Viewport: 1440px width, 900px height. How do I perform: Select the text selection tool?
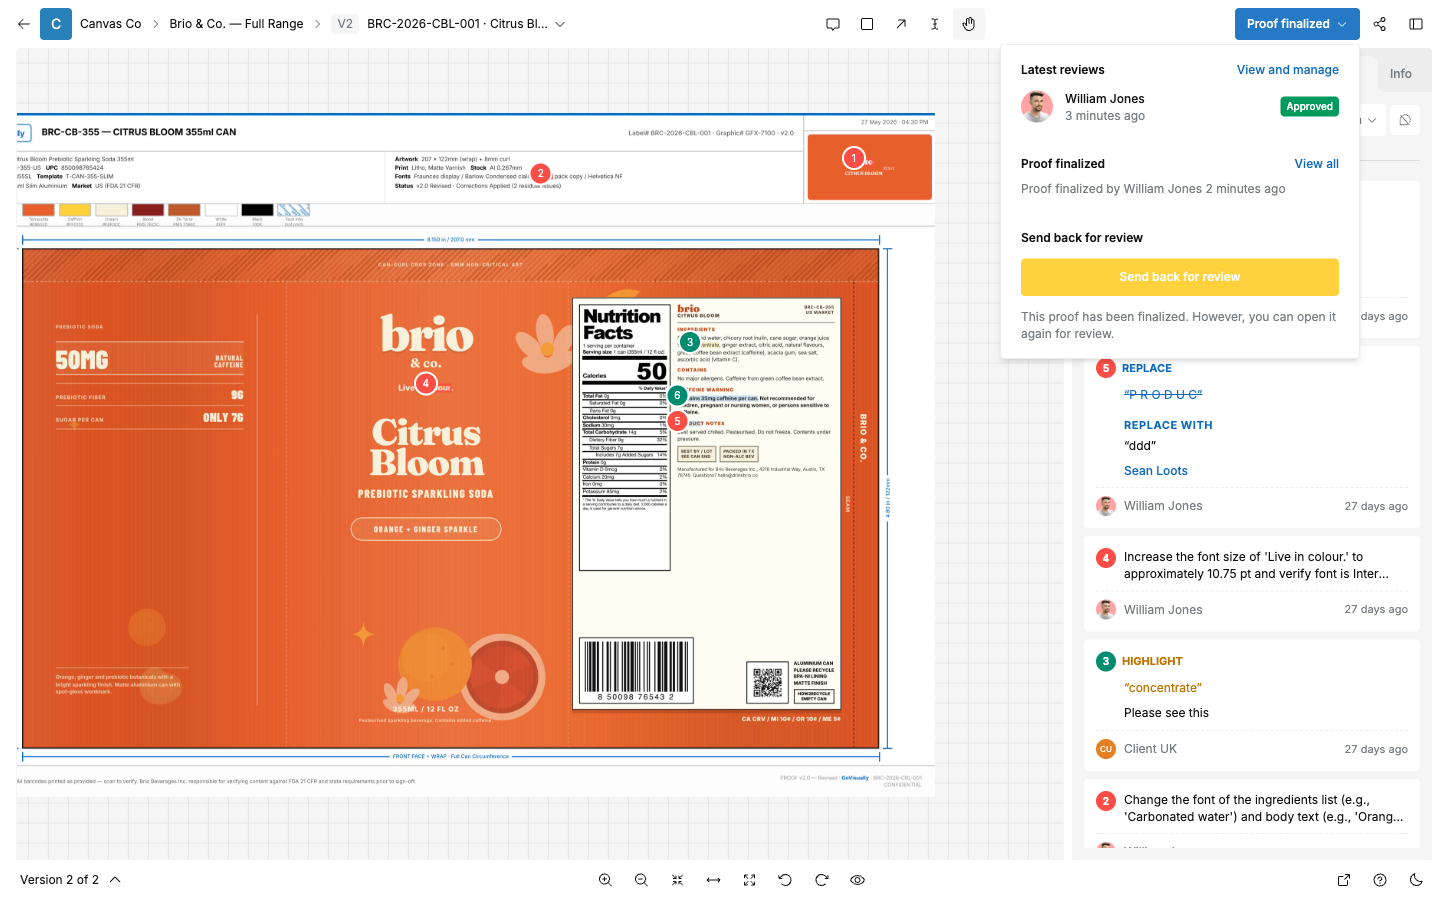click(935, 24)
